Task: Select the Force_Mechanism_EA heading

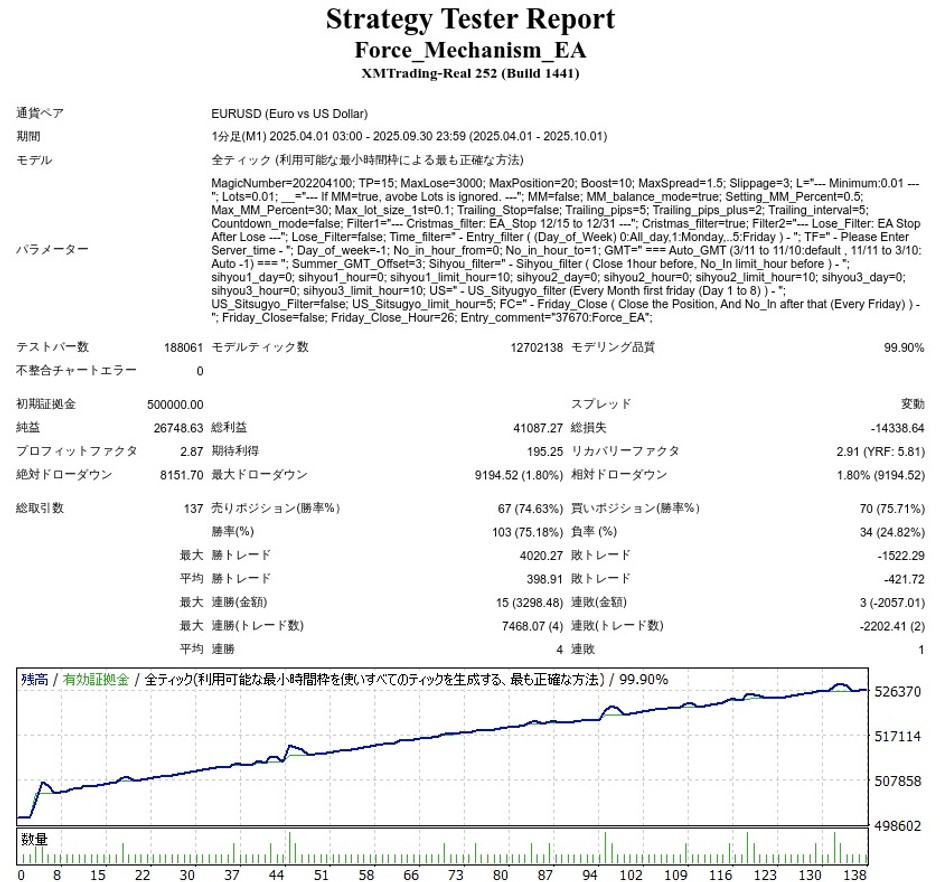Action: coord(469,50)
